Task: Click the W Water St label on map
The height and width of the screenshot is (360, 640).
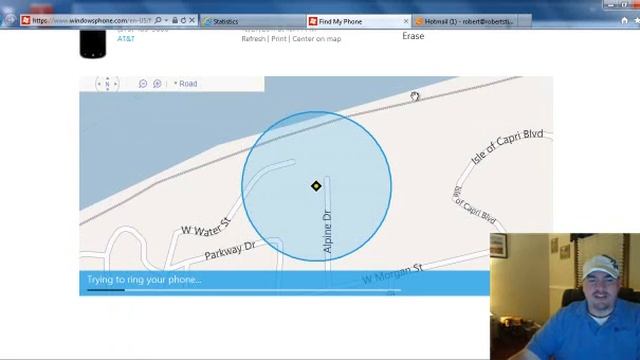Action: [207, 228]
